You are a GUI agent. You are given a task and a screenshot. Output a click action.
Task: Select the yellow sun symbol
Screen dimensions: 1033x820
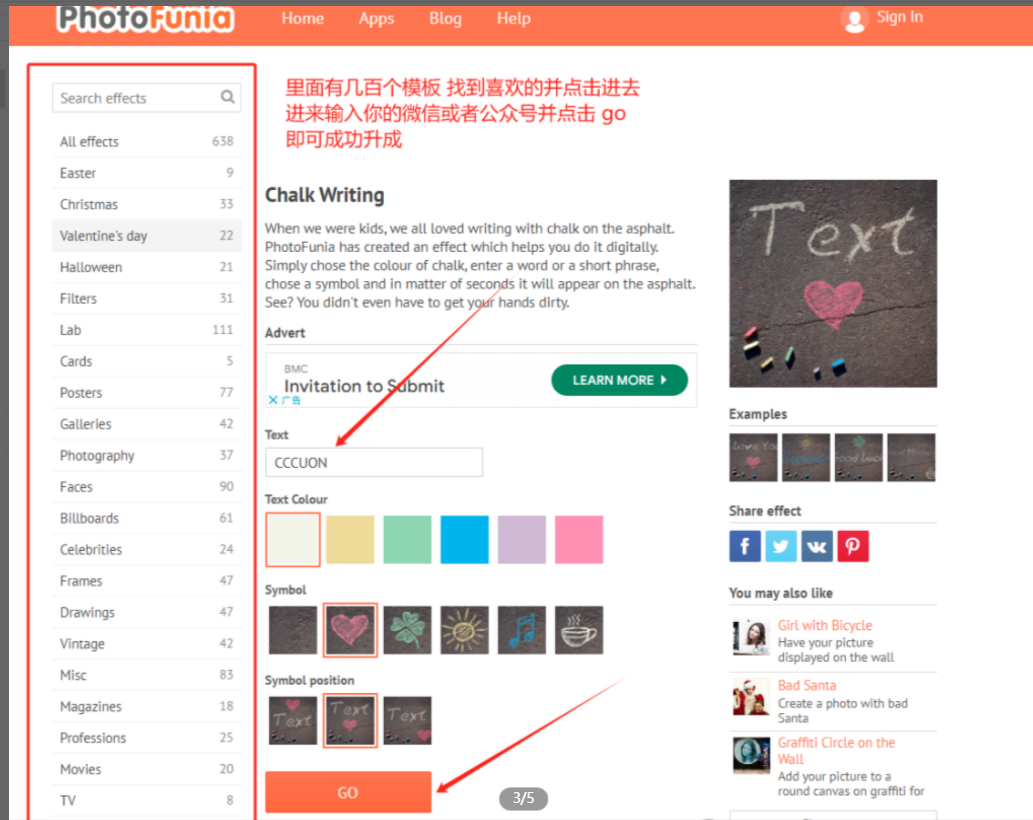pos(464,630)
